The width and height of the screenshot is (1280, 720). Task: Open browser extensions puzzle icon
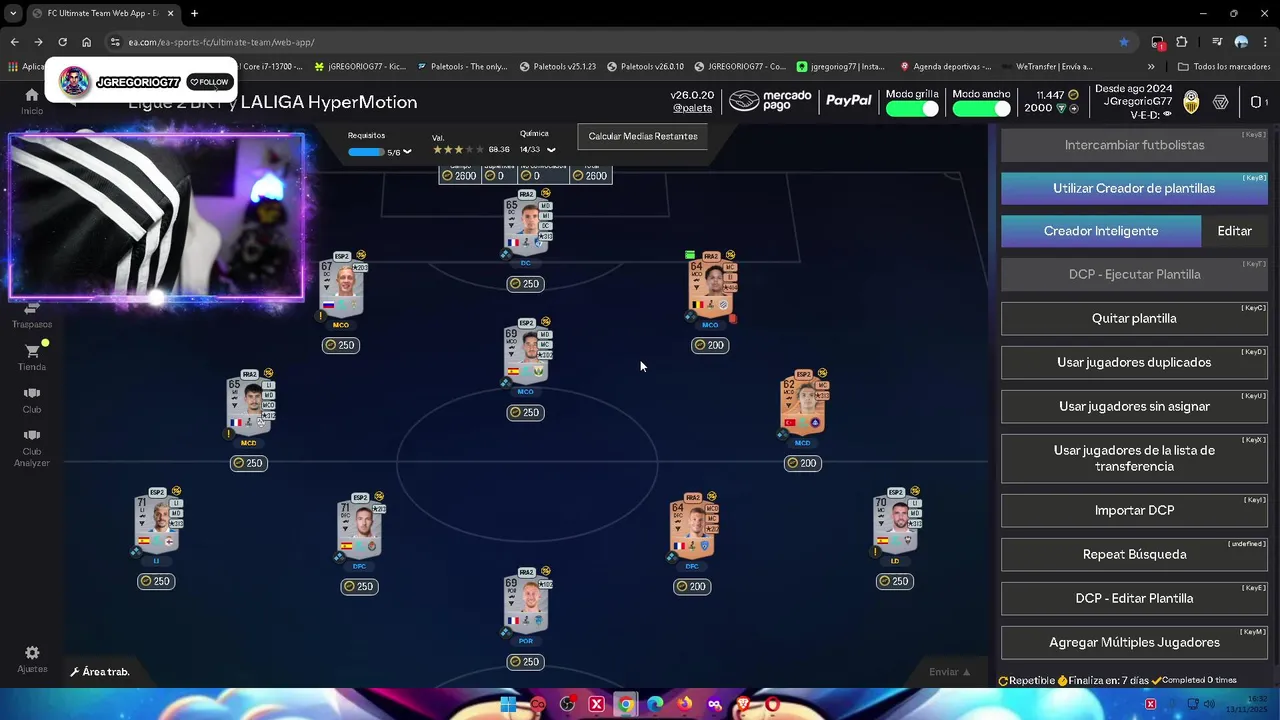coord(1182,42)
